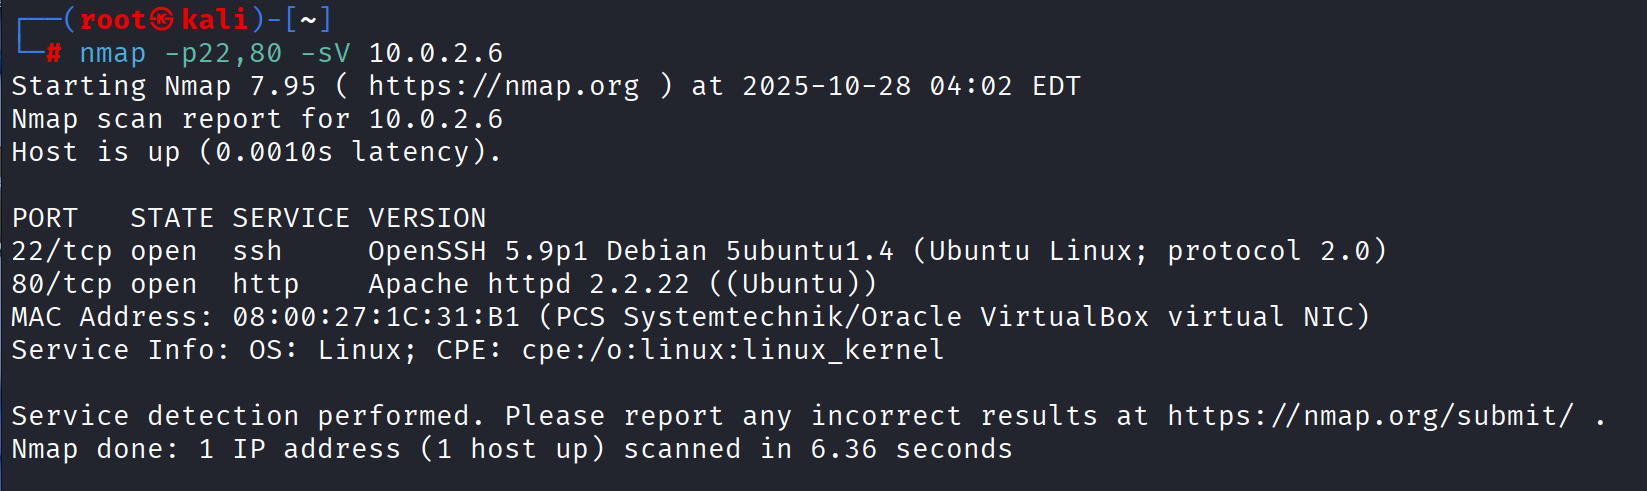
Task: Click the target IP on the command line
Action: (435, 53)
